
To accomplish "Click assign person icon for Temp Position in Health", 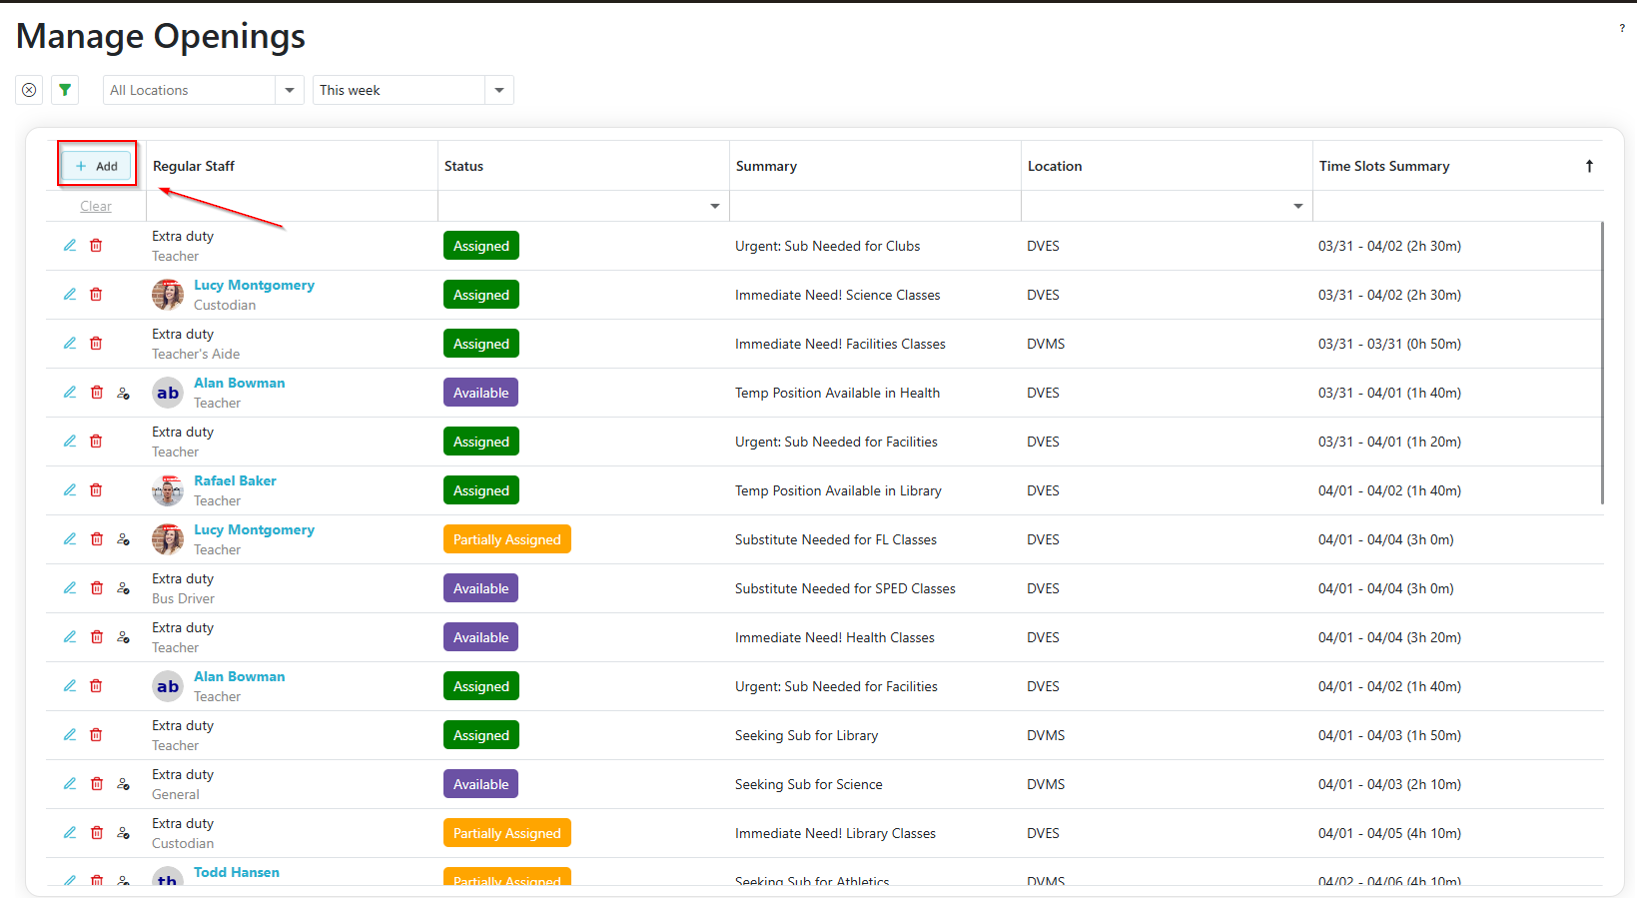I will (x=123, y=393).
